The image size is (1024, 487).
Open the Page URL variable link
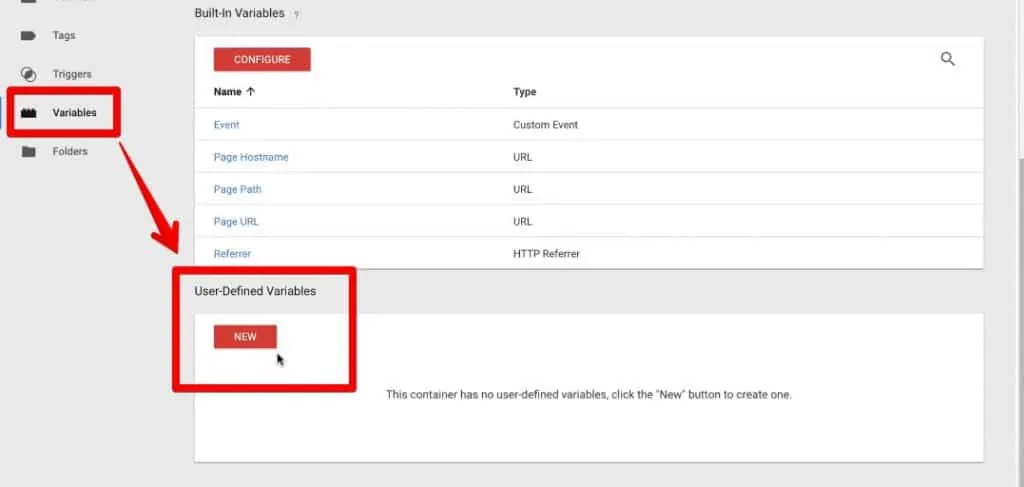[x=236, y=221]
